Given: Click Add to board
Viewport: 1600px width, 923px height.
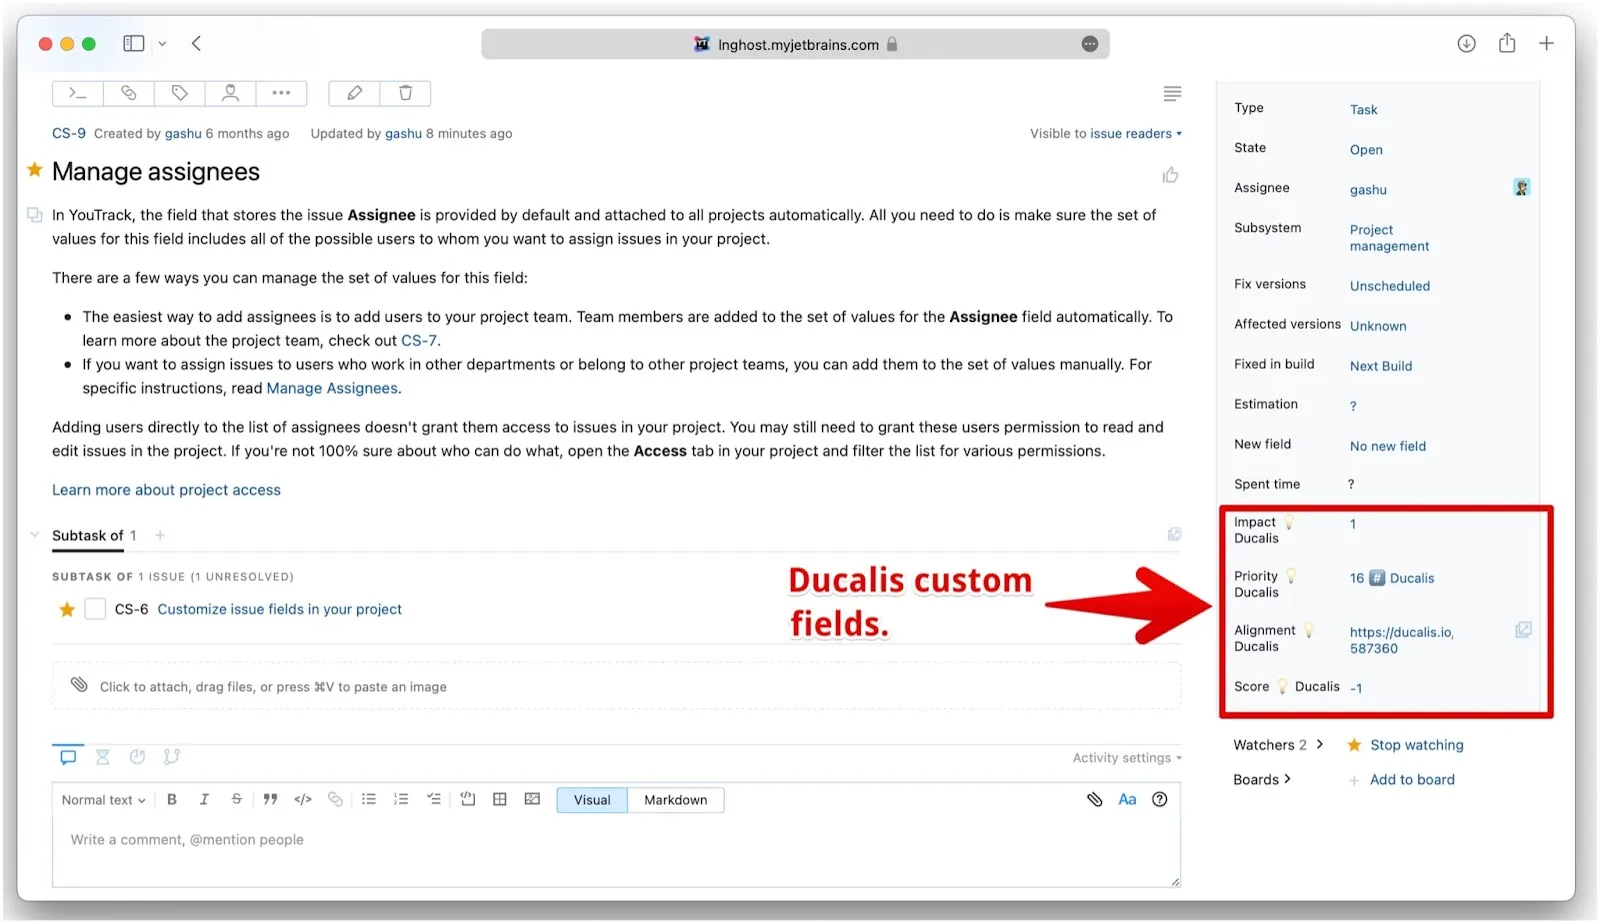Looking at the screenshot, I should click(x=1411, y=779).
